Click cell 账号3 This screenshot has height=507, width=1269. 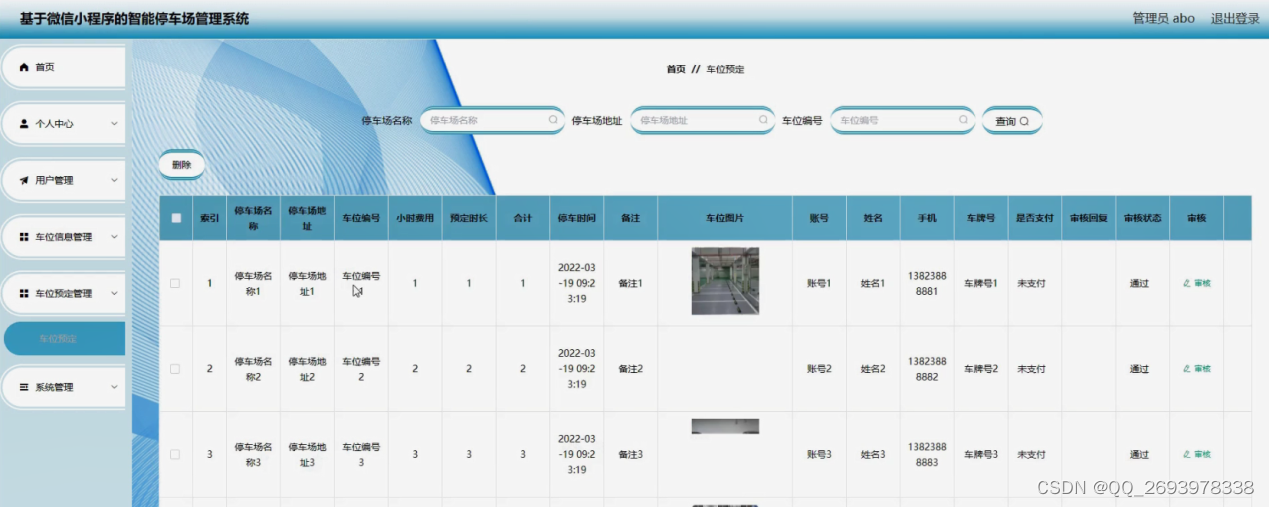pos(819,454)
